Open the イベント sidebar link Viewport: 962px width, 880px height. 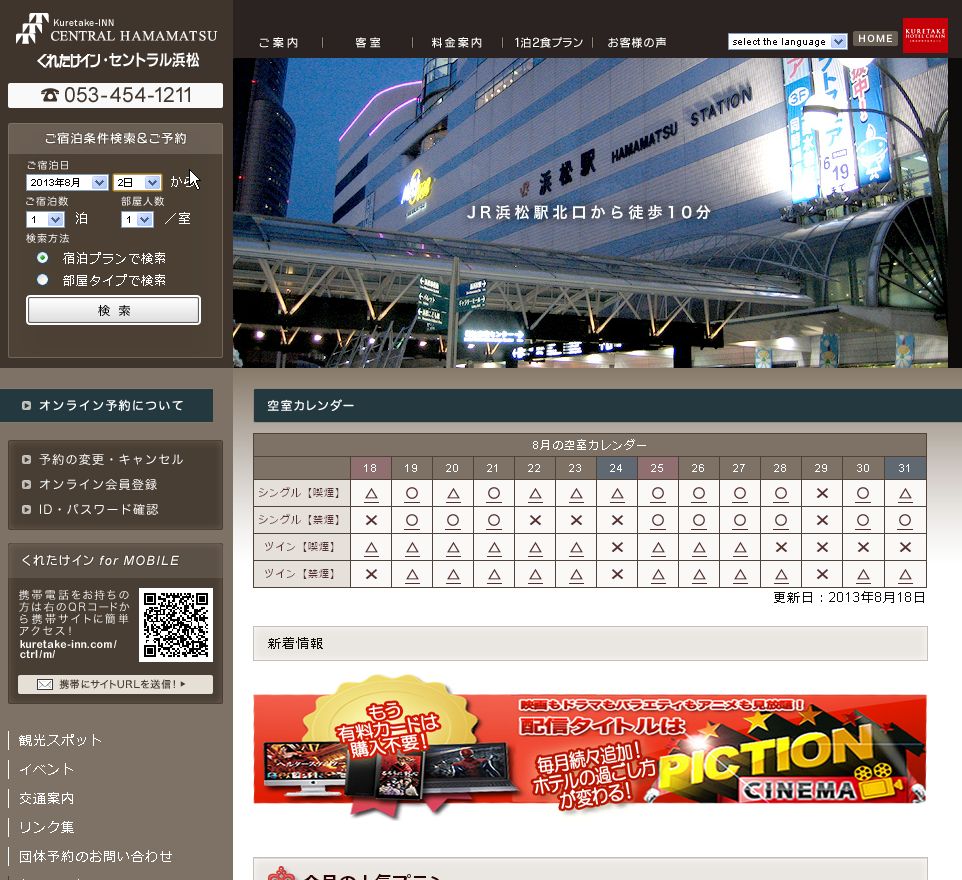coord(47,769)
